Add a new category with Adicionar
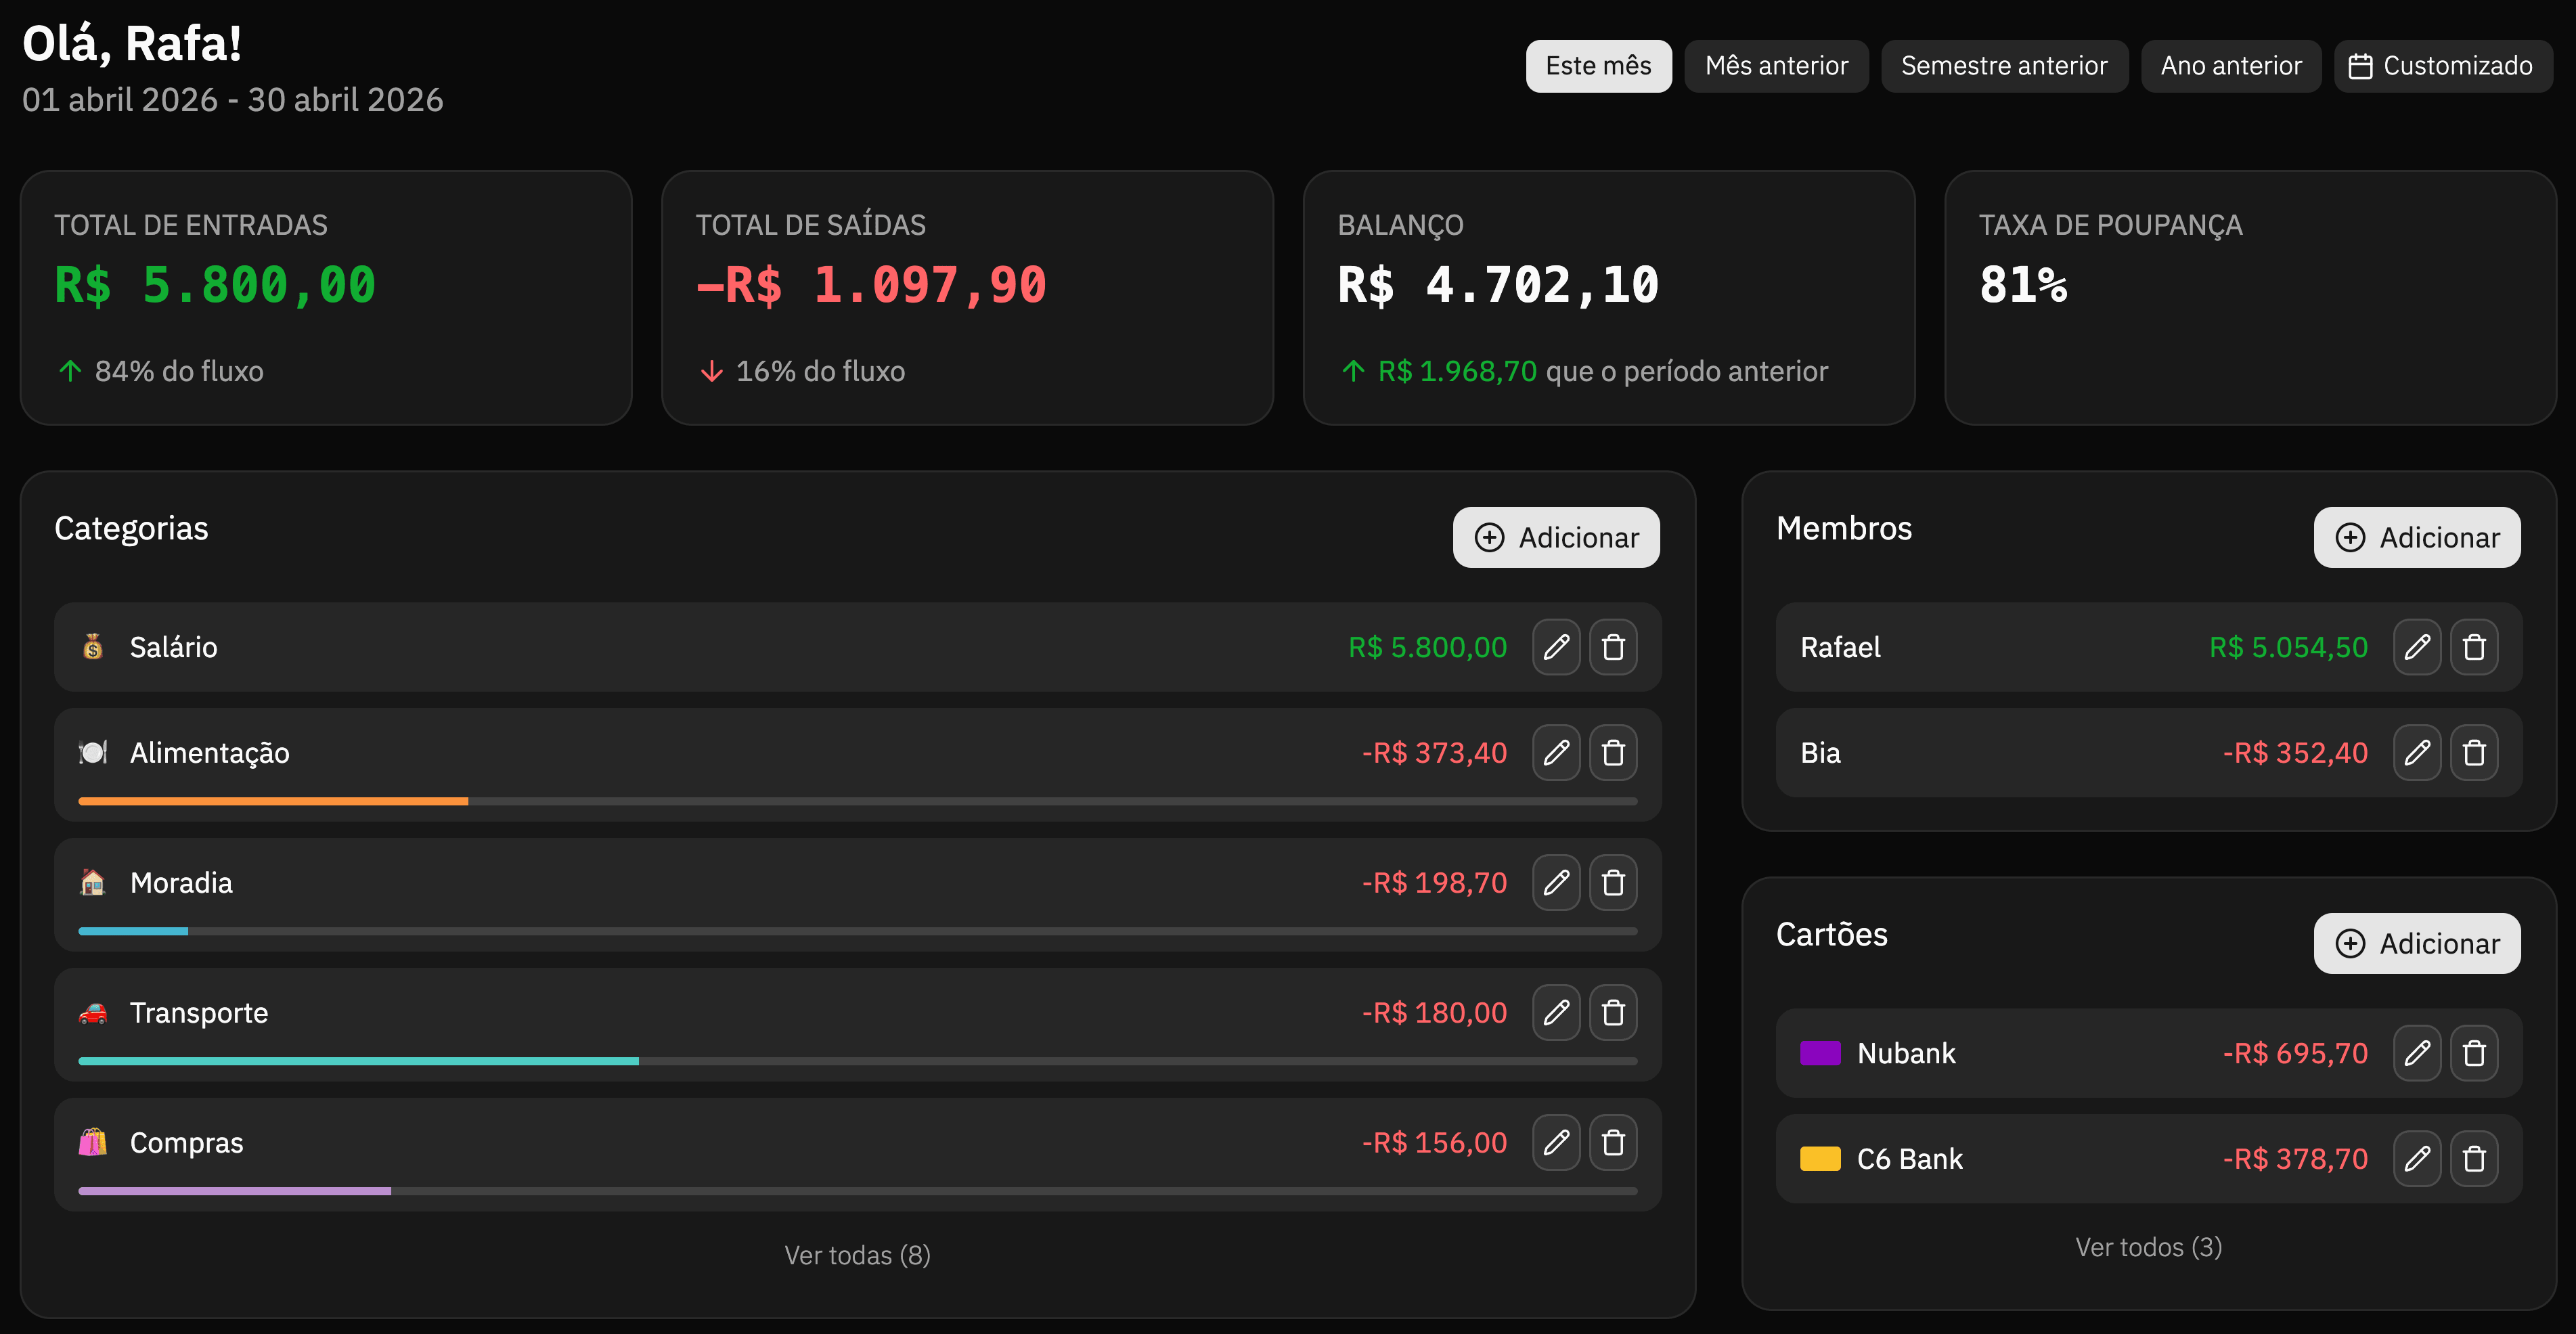Viewport: 2576px width, 1334px height. point(1556,538)
